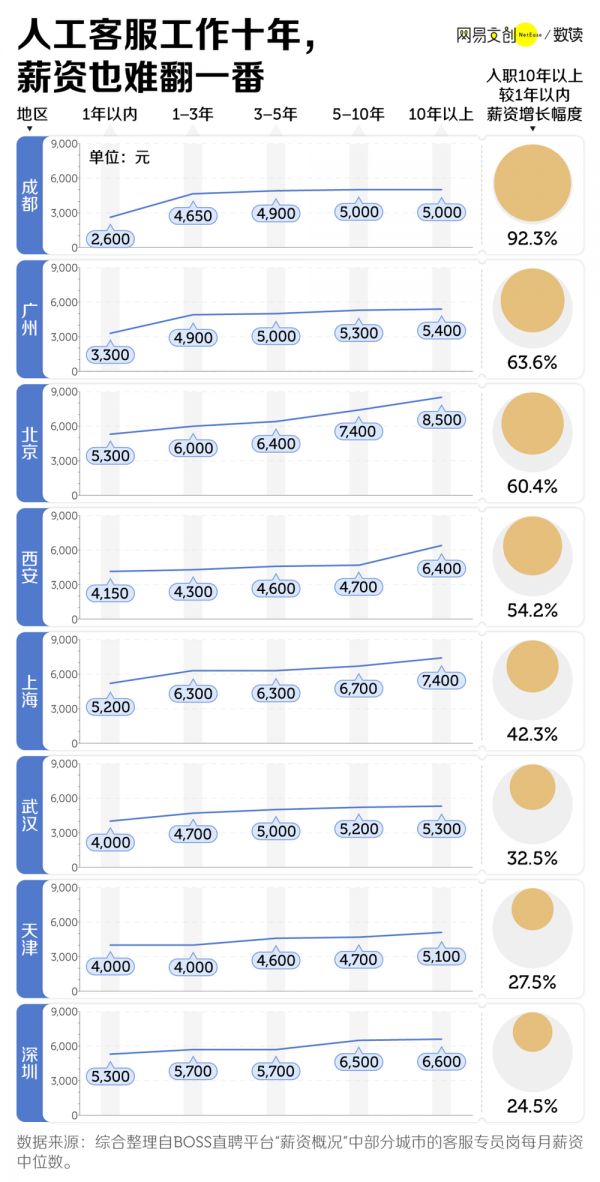This screenshot has width=600, height=1182.
Task: Click Beijing's 60.4% orange growth bubble
Action: (x=532, y=424)
